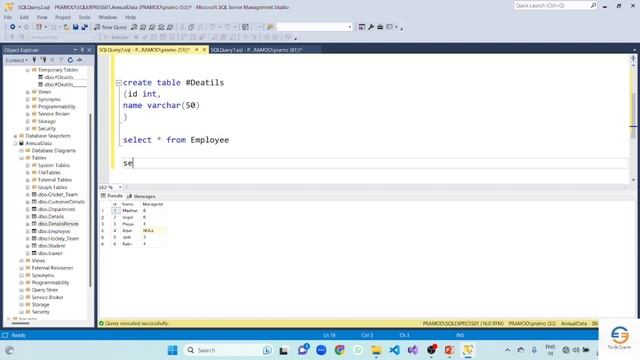Open Chrome from the taskbar
Screen dimensions: 640x360
[x=340, y=350]
